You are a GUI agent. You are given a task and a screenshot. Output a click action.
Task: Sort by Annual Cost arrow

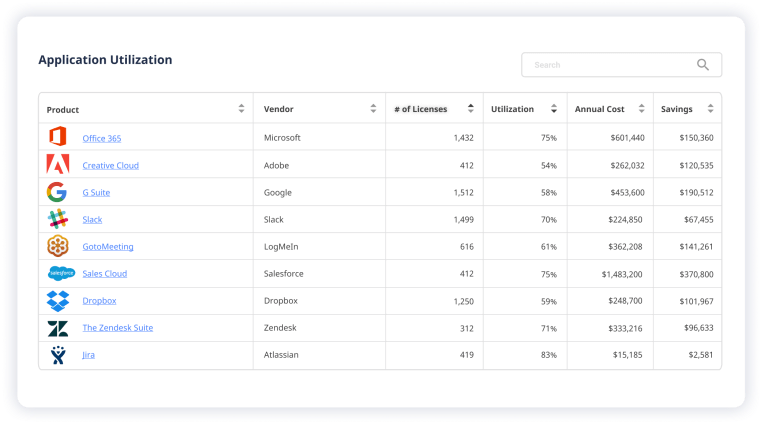pos(641,109)
